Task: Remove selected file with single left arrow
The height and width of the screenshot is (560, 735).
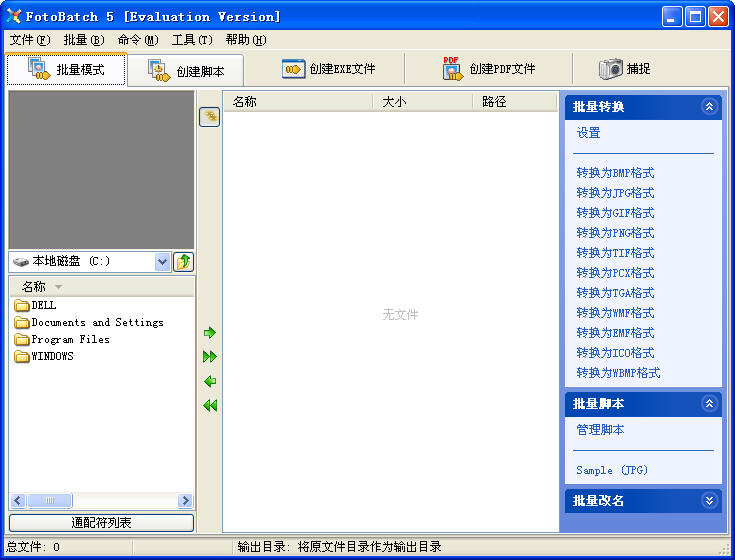Action: 210,381
